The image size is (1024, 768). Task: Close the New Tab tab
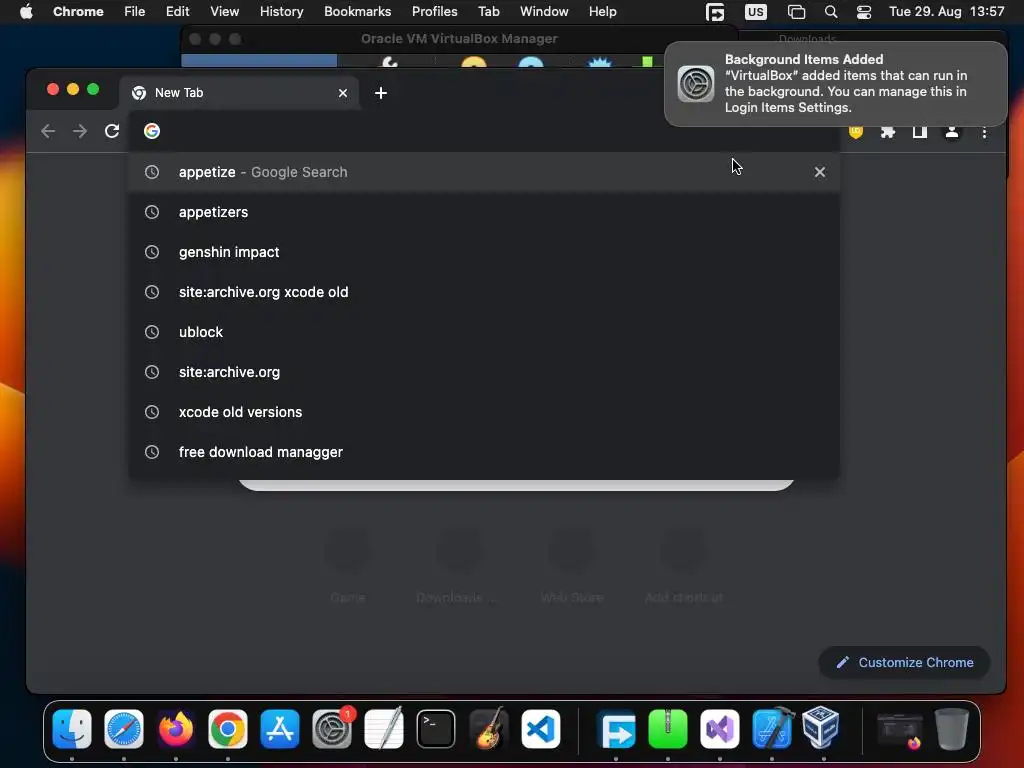click(x=343, y=93)
